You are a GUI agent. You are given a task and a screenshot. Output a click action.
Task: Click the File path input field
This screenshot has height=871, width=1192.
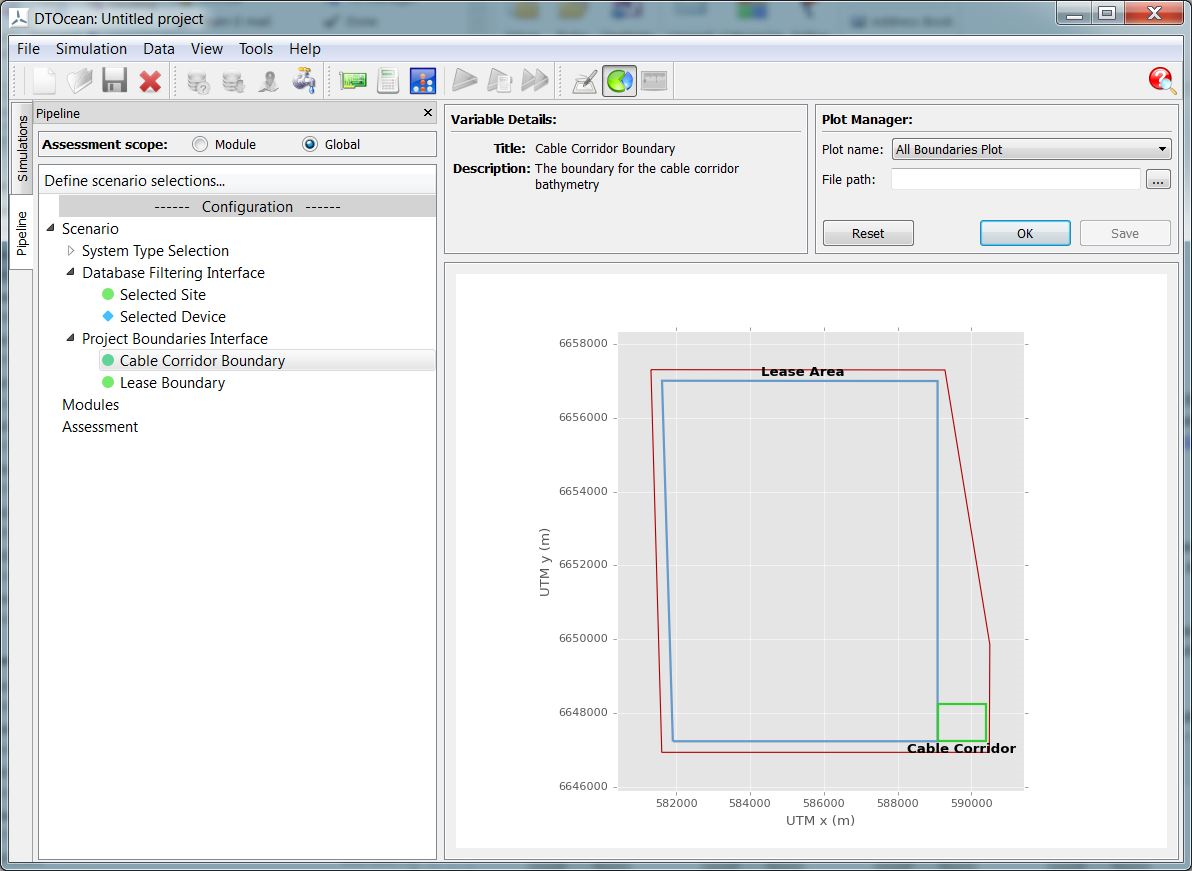[1015, 179]
